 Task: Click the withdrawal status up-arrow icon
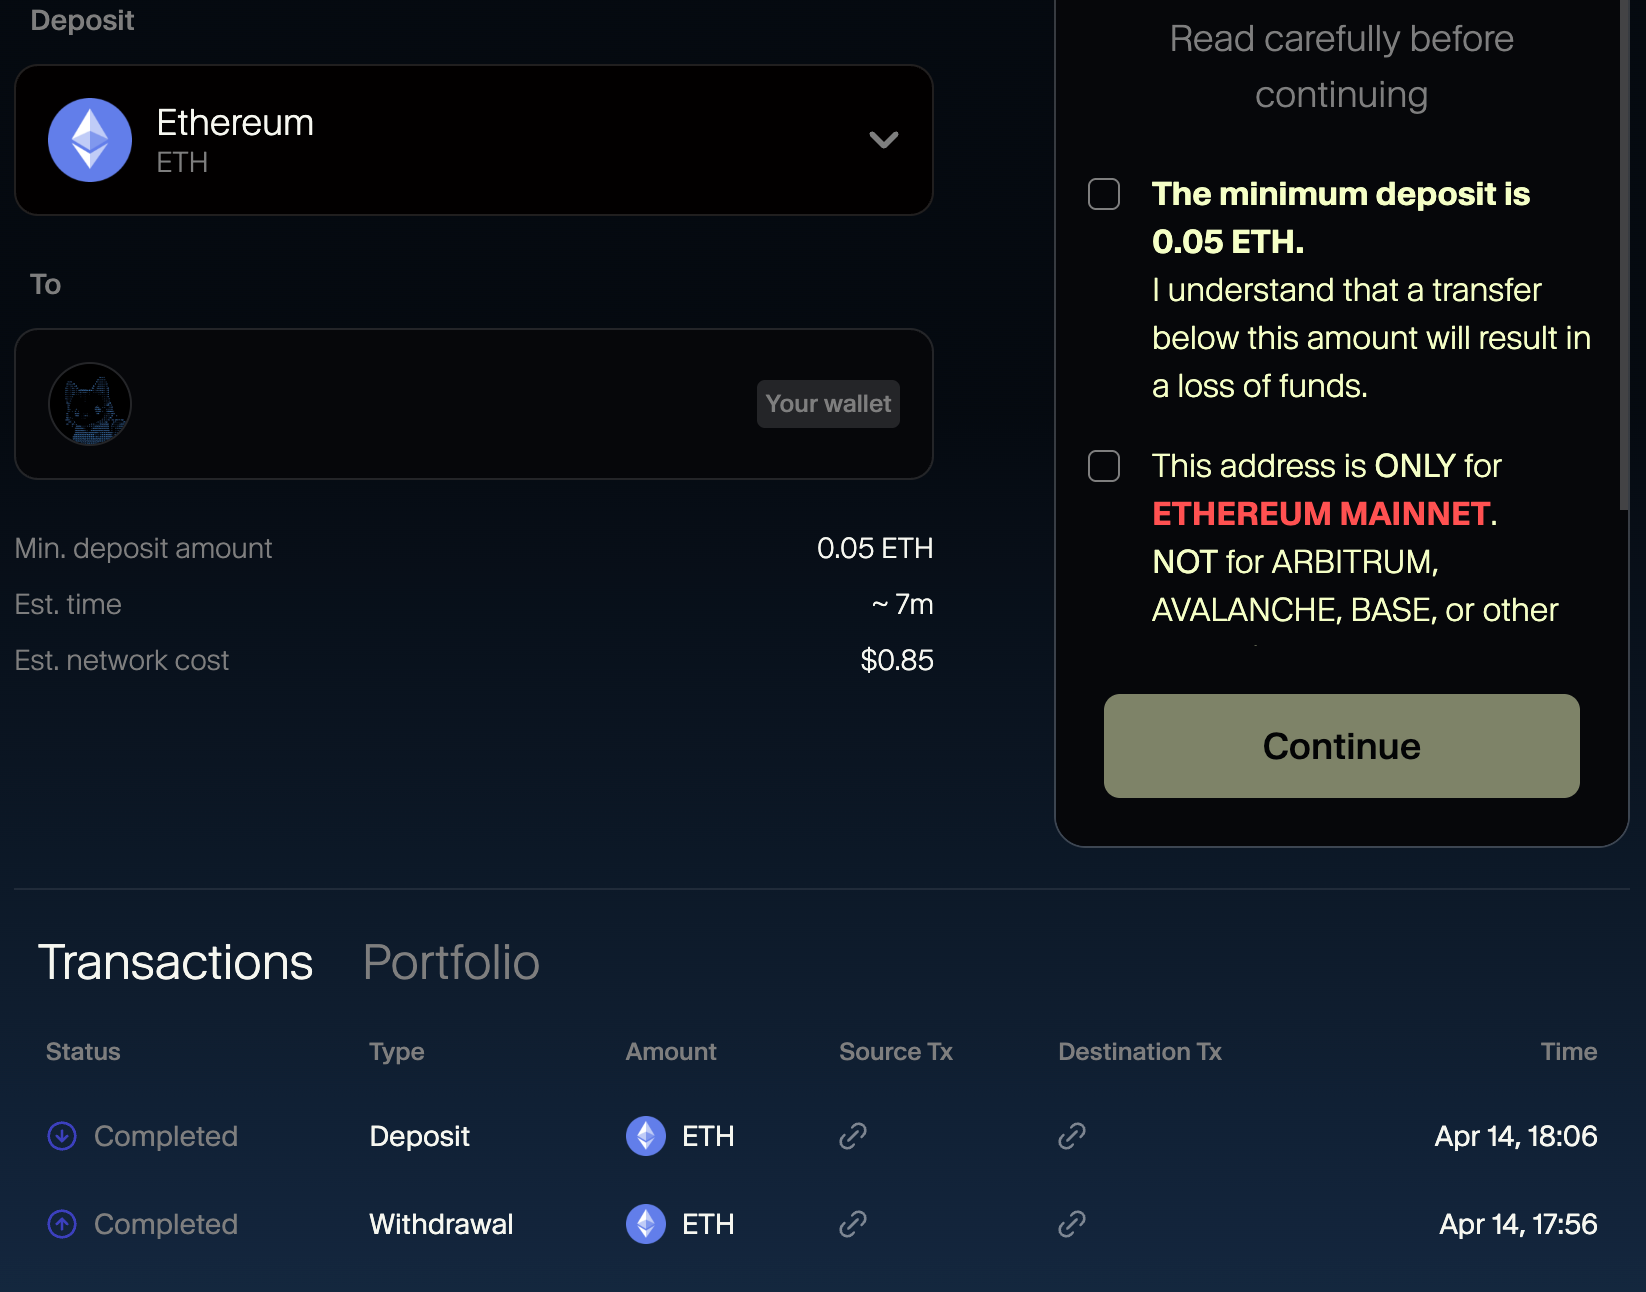[62, 1224]
